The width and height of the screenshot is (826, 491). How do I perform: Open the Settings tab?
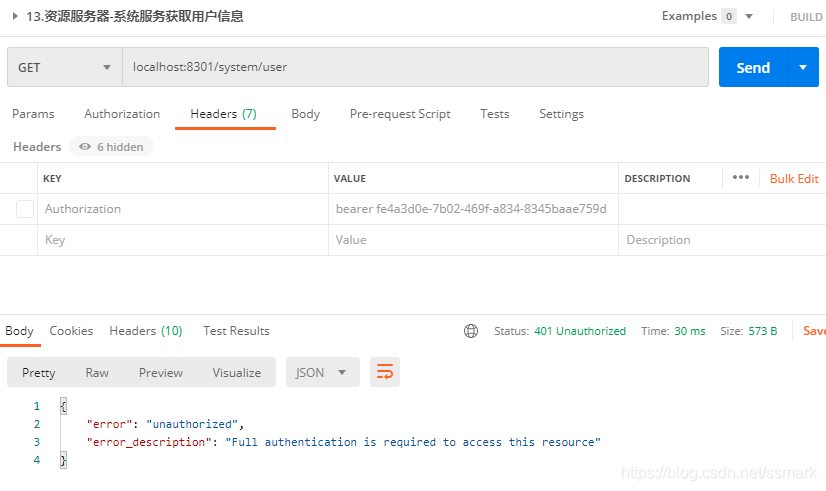561,114
